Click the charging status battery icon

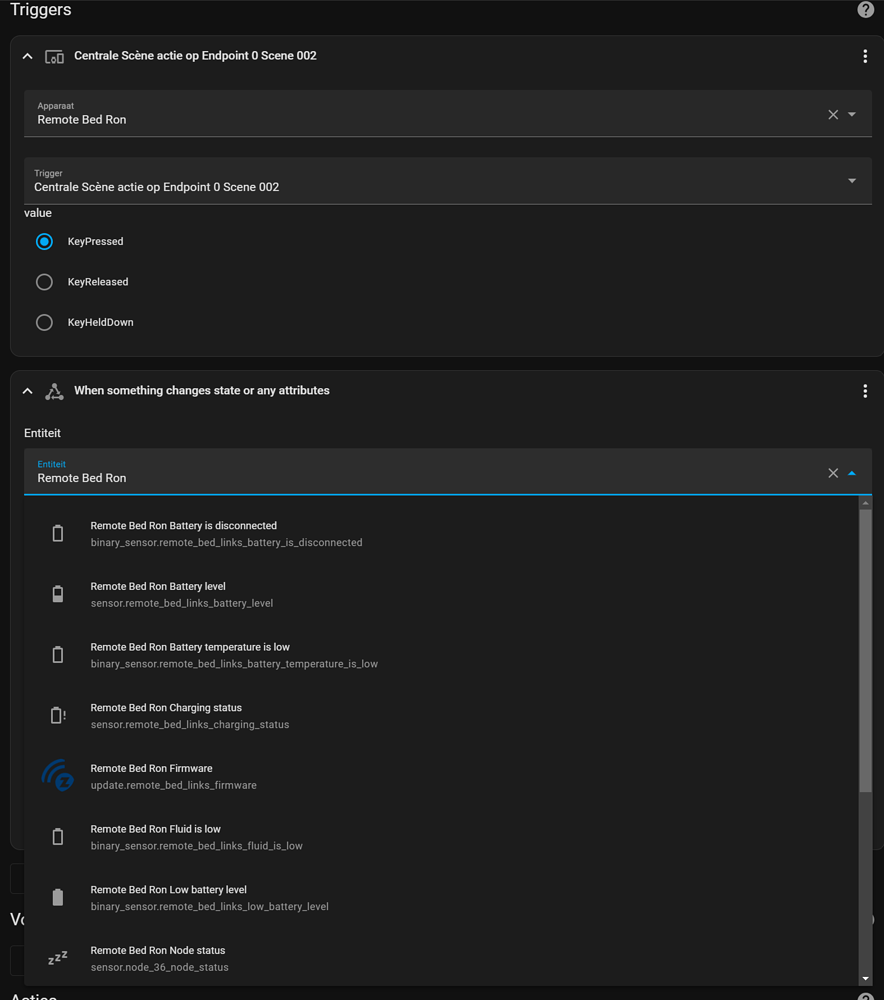(57, 714)
